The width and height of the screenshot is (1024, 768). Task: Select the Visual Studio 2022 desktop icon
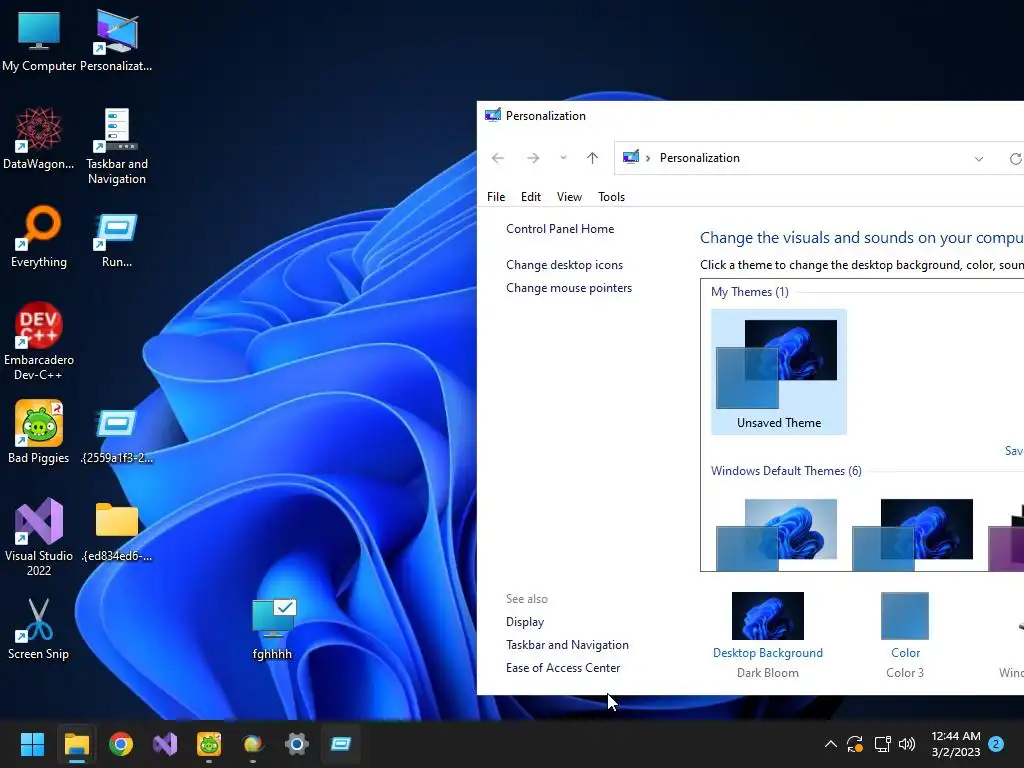pyautogui.click(x=39, y=537)
